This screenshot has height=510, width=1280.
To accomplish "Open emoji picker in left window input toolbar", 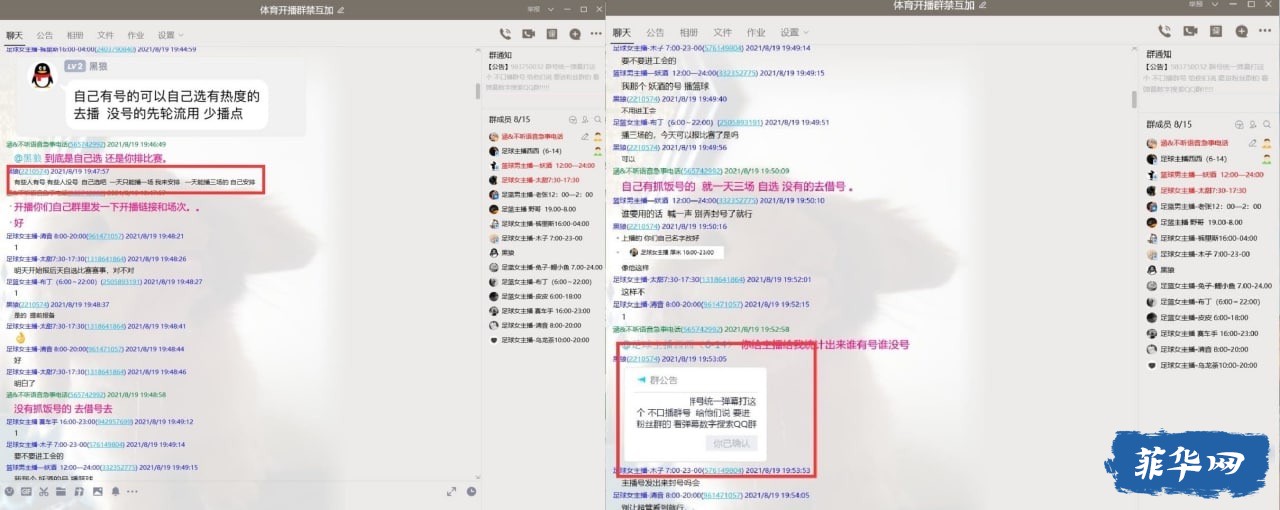I will (10, 491).
